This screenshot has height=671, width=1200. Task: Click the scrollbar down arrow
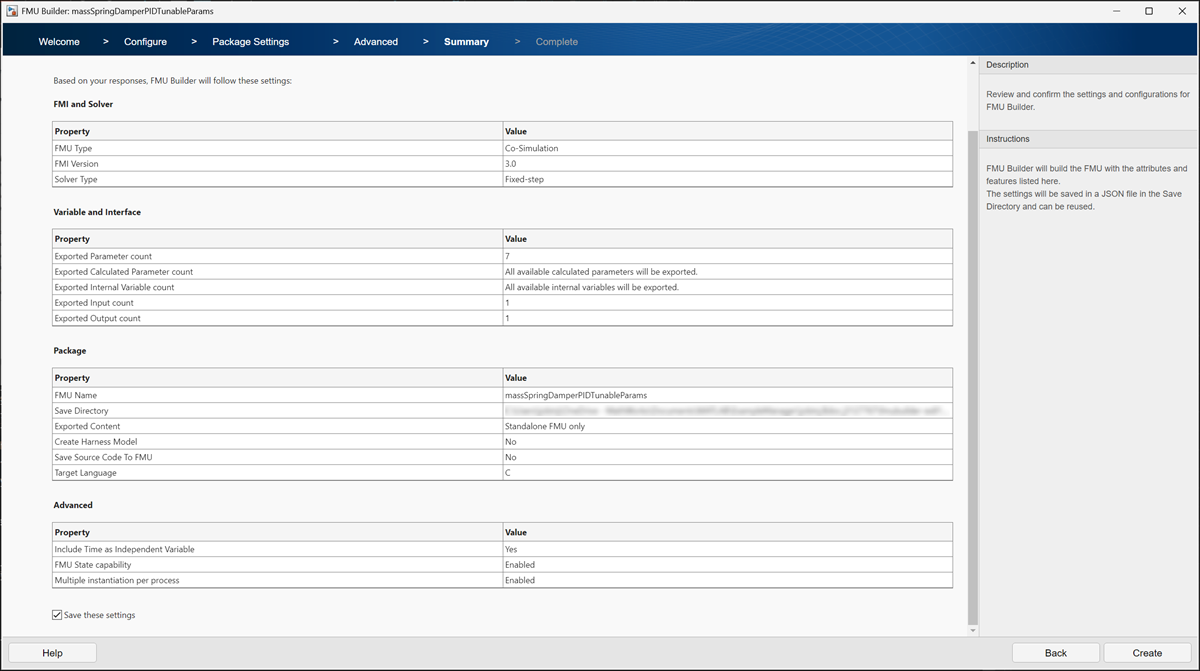[972, 630]
